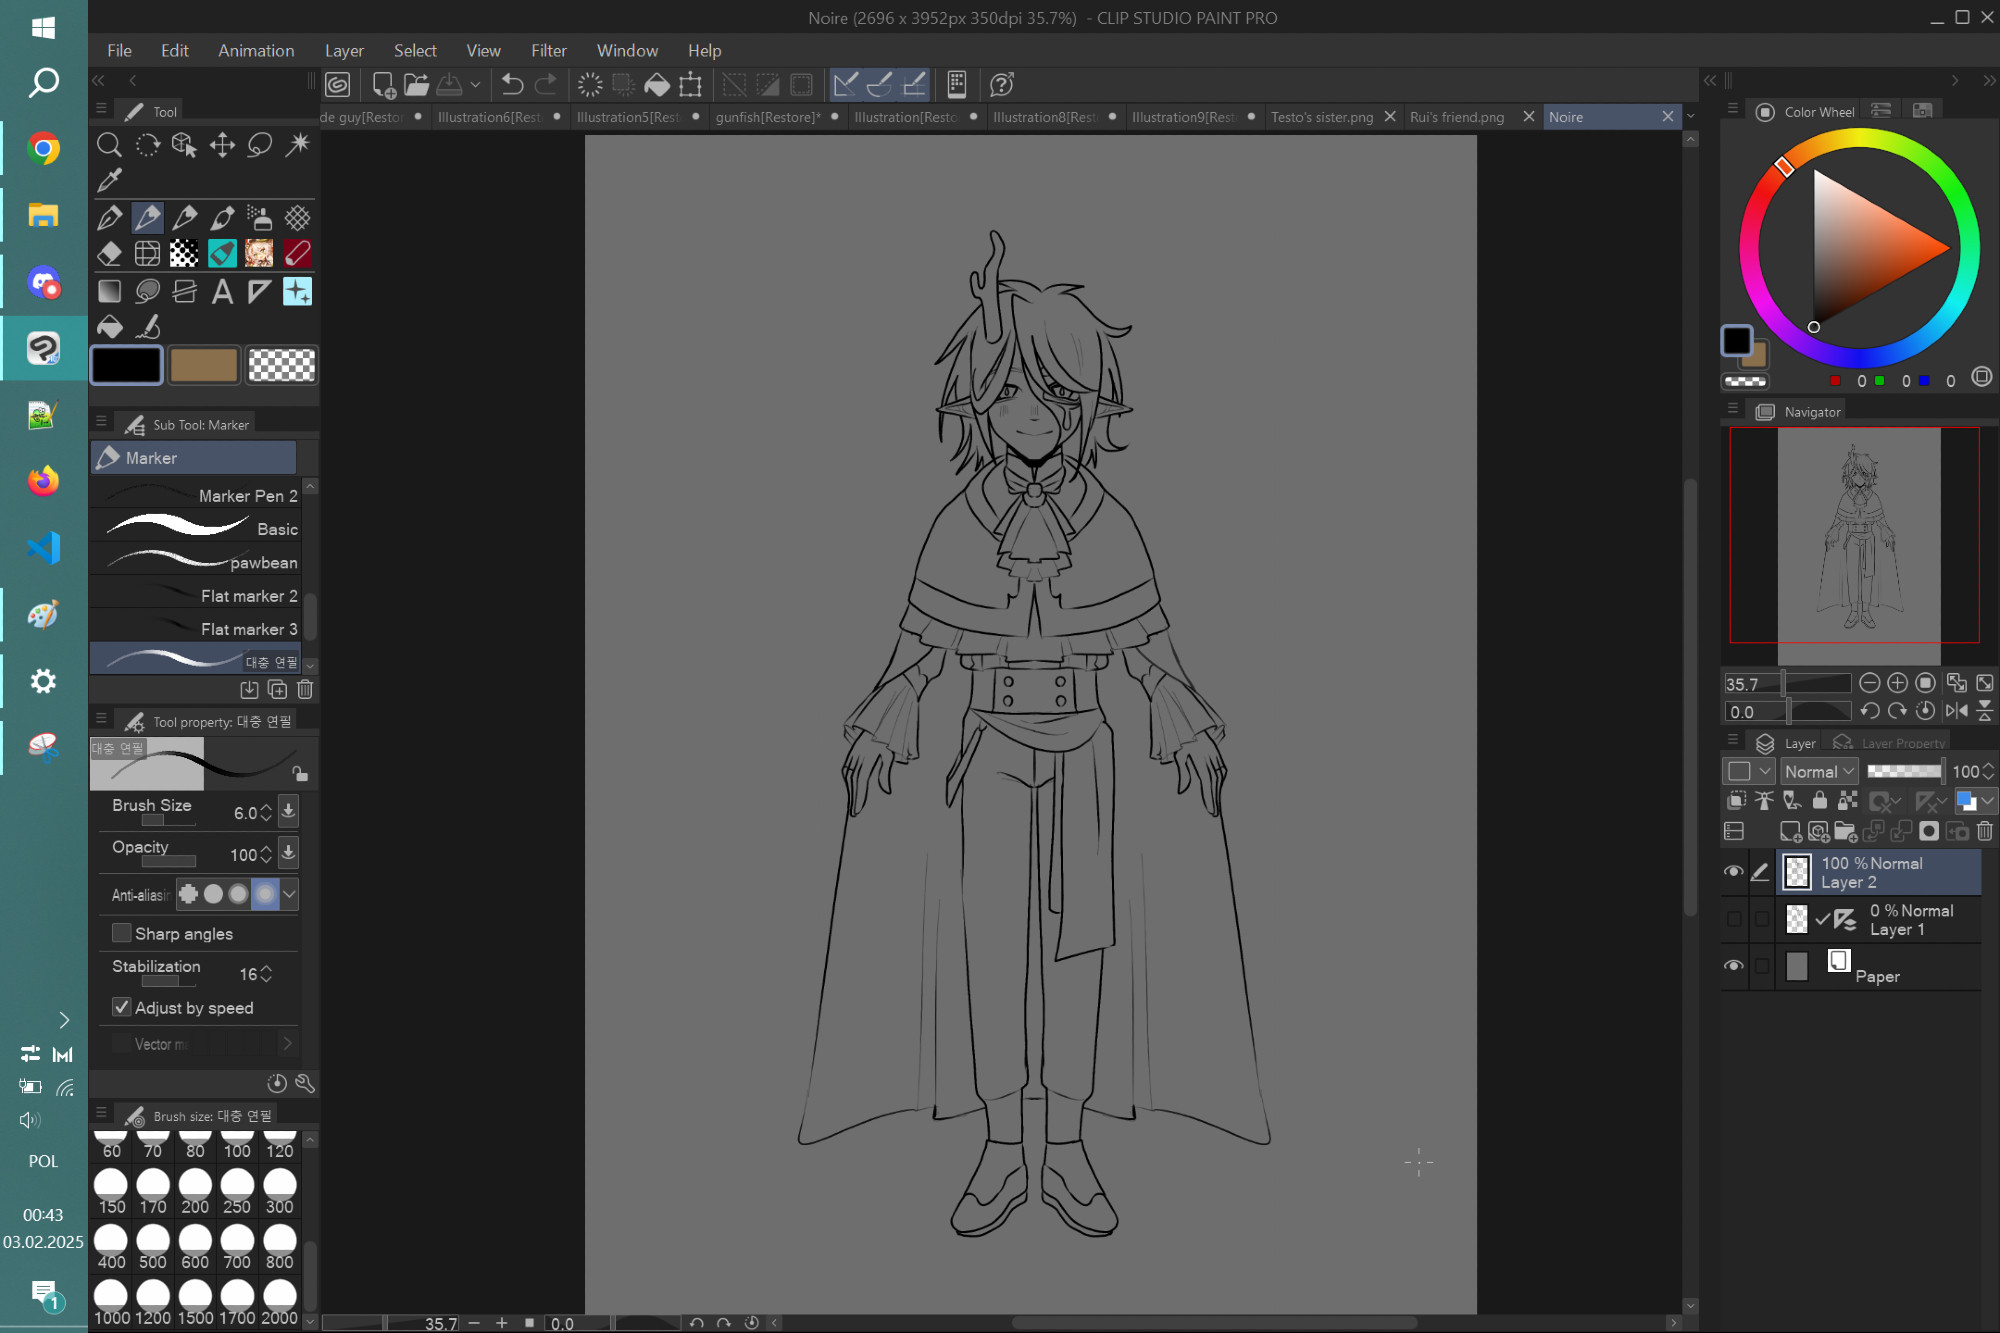The image size is (2000, 1333).
Task: Expand Vector magnet settings arrow
Action: pos(287,1044)
